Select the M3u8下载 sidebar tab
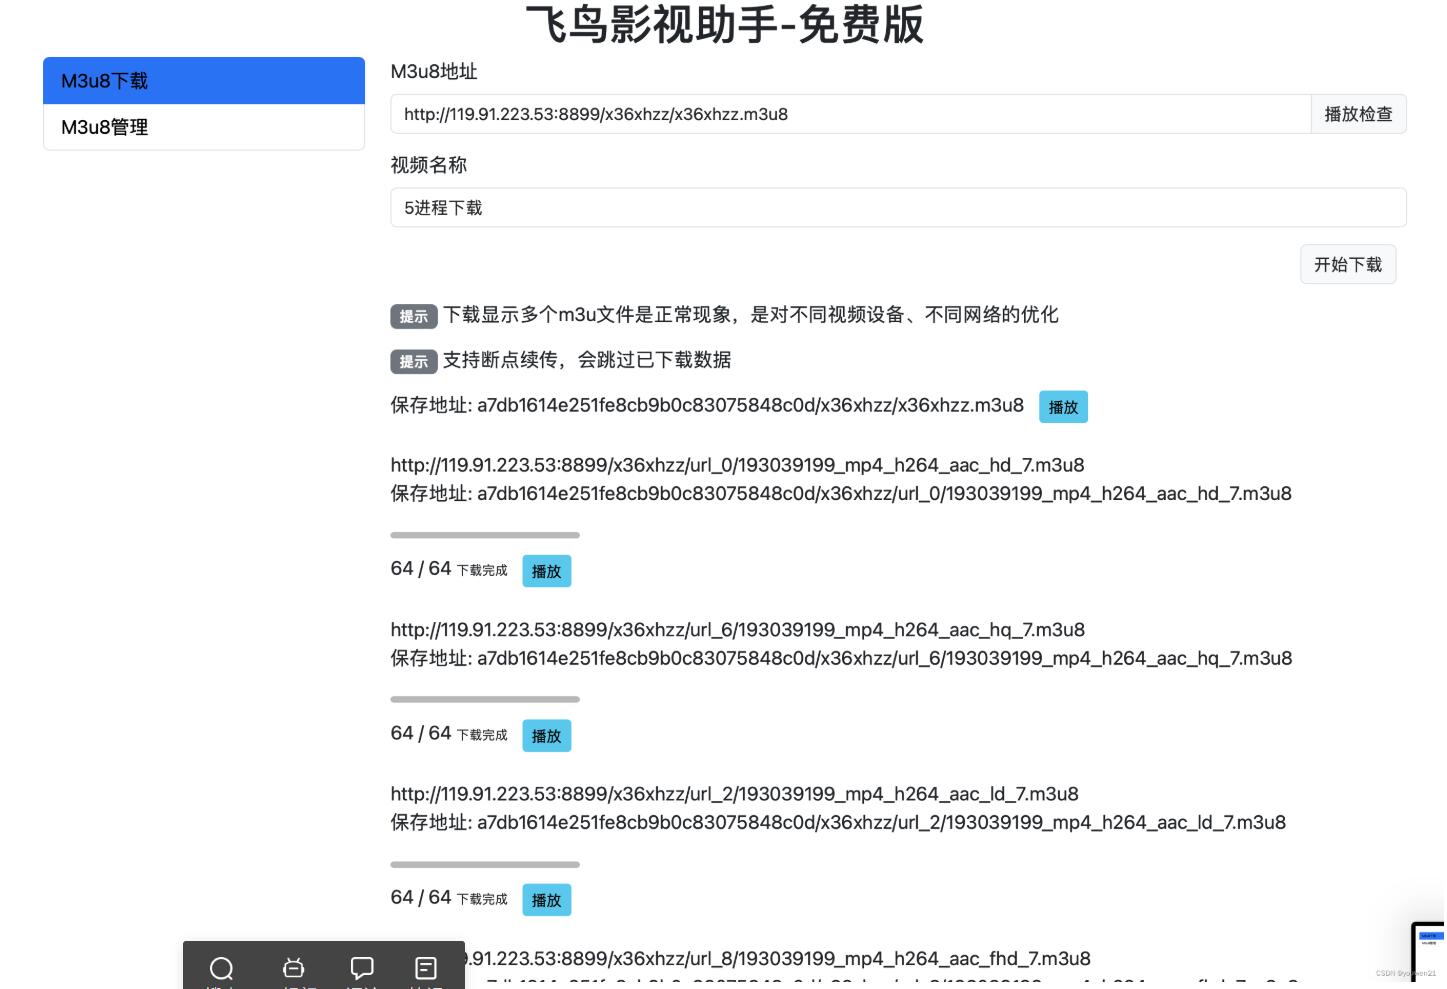The image size is (1447, 989). 204,81
